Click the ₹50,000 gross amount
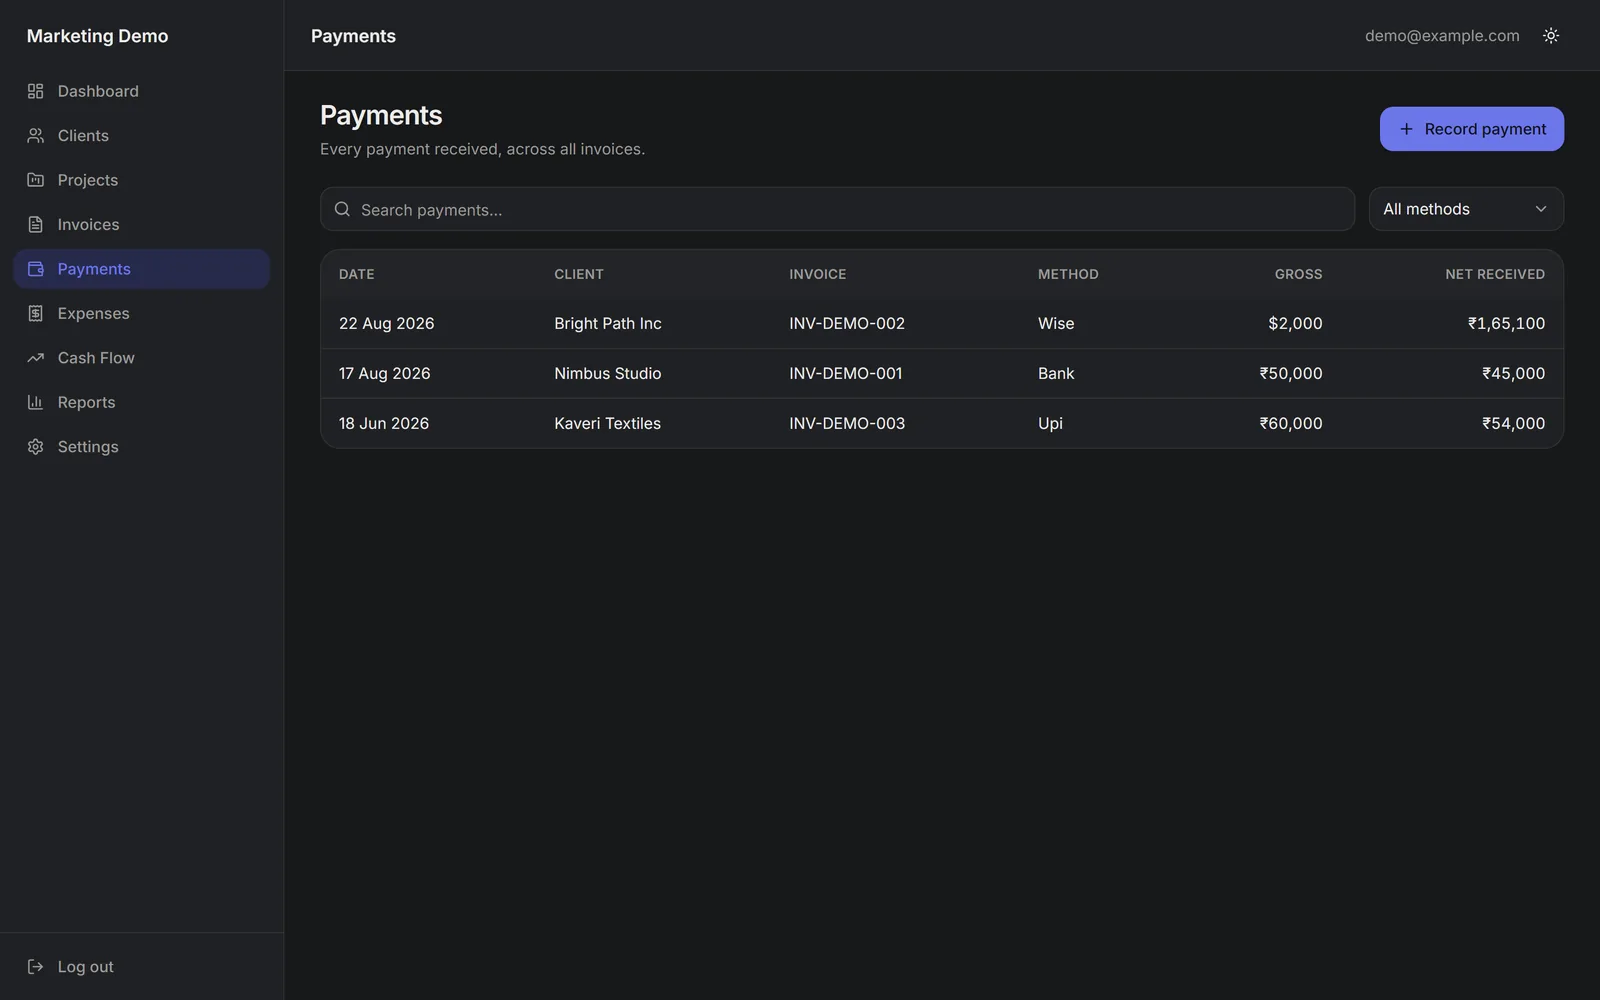This screenshot has height=1000, width=1600. click(x=1291, y=373)
